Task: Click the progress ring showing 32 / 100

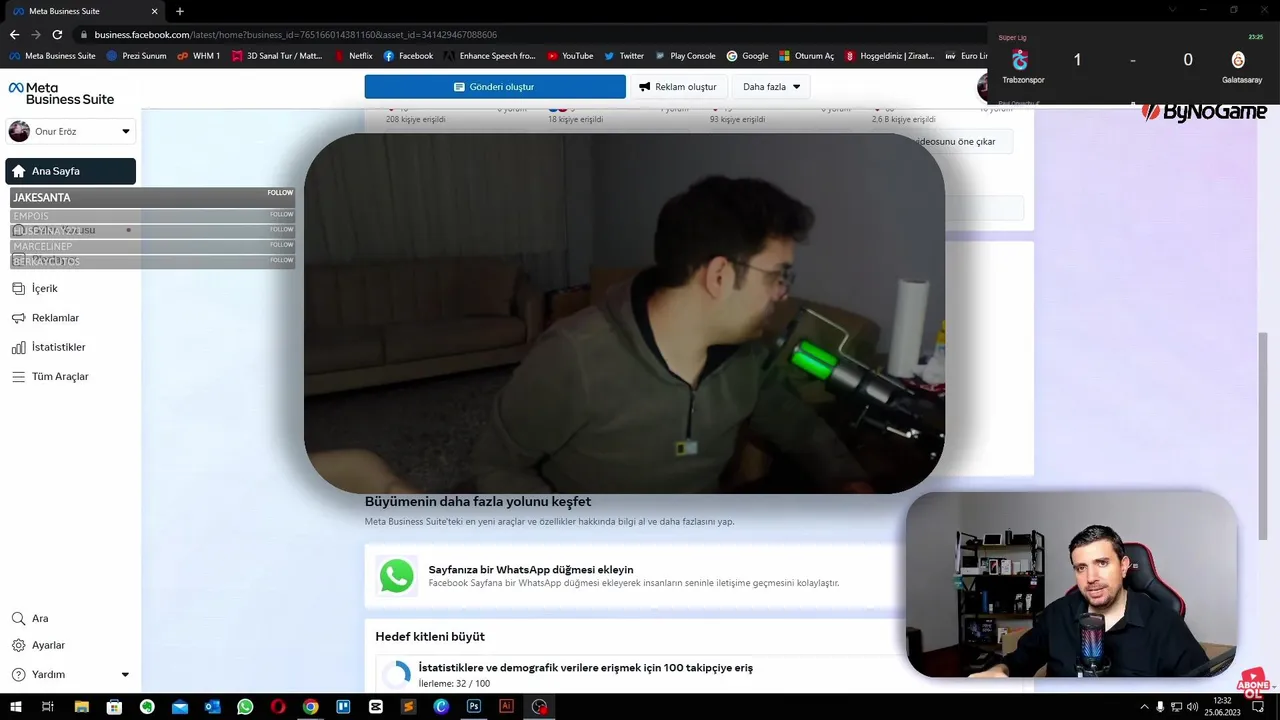Action: tap(397, 675)
